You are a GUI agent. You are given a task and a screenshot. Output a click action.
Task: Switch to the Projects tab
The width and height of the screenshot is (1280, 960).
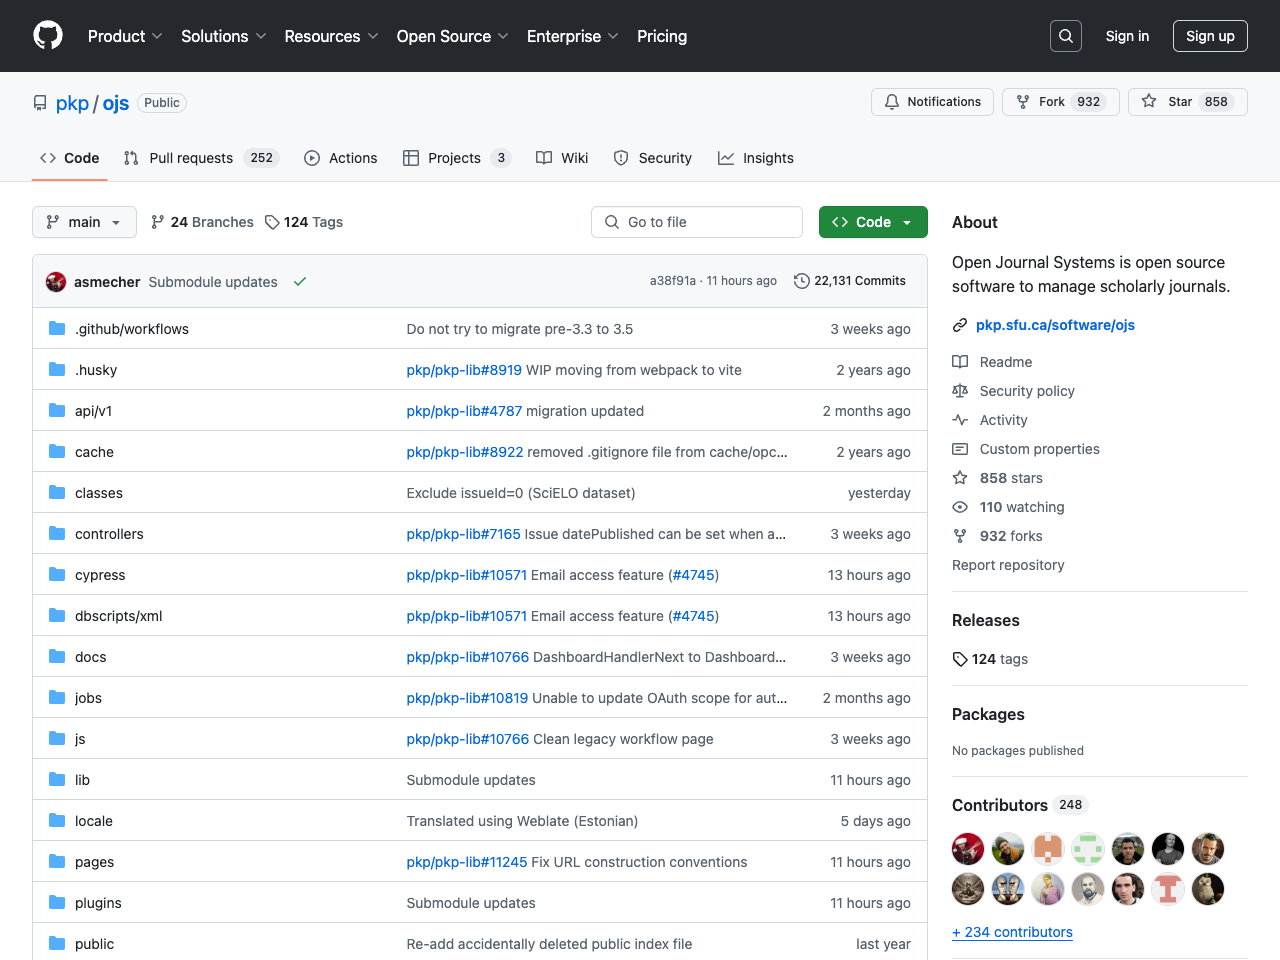457,158
